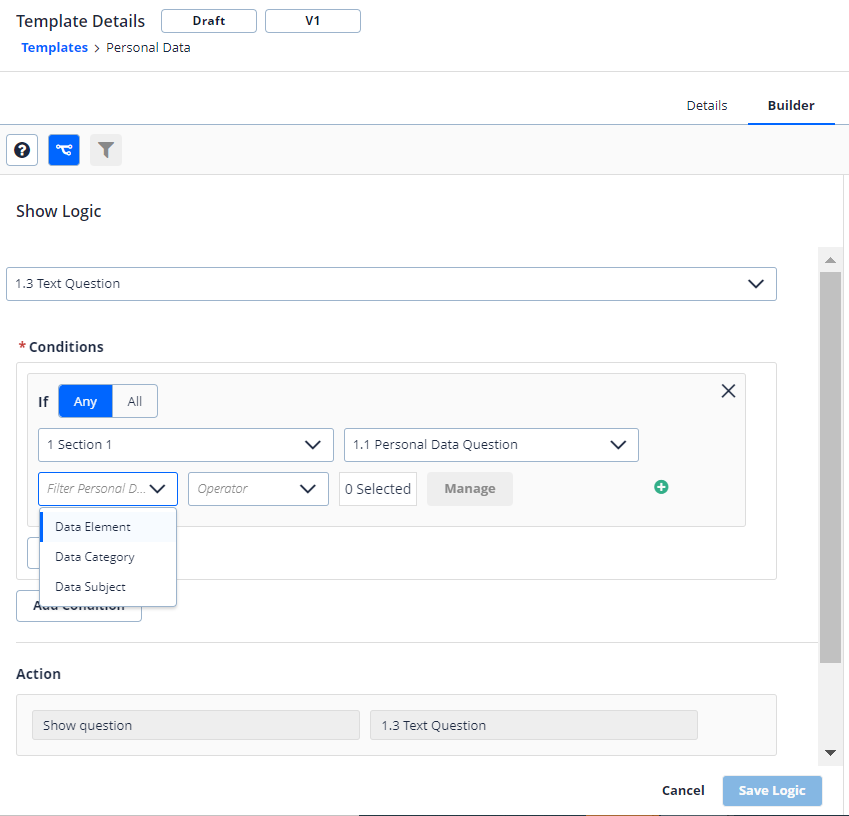The image size is (849, 816).
Task: Select the Builder tab
Action: [791, 105]
